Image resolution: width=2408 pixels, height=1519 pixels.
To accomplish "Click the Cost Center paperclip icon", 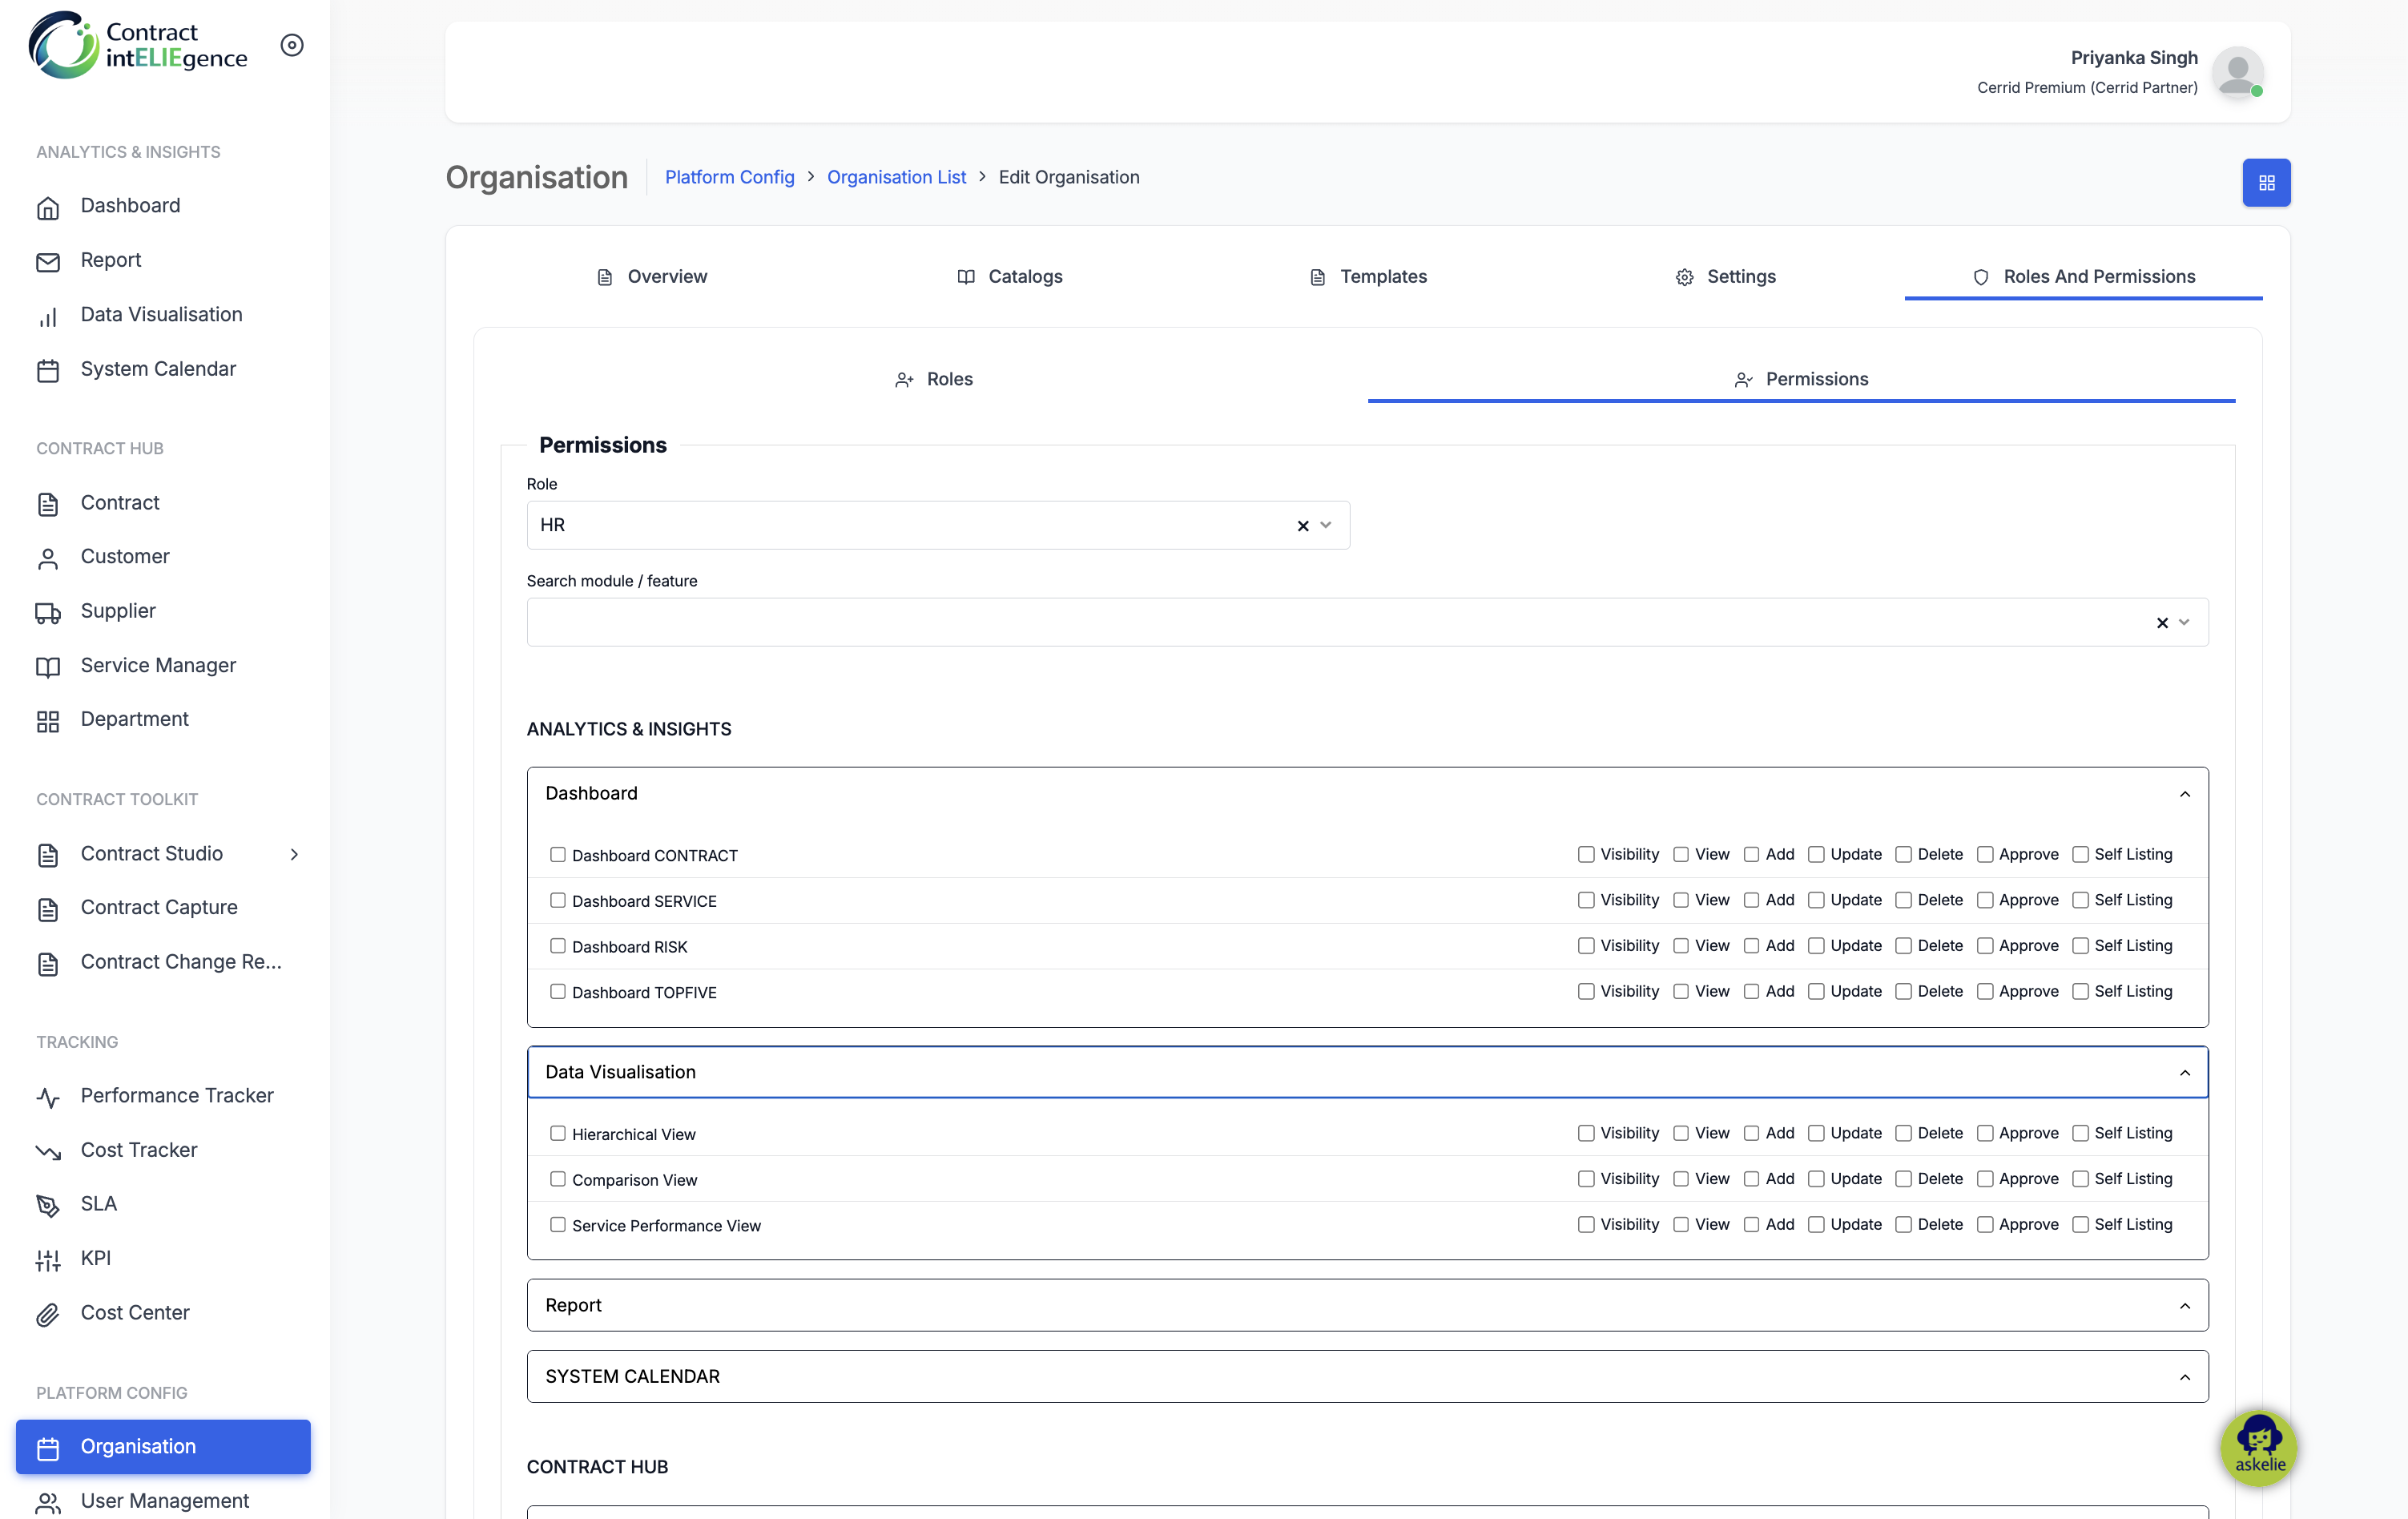I will (48, 1314).
